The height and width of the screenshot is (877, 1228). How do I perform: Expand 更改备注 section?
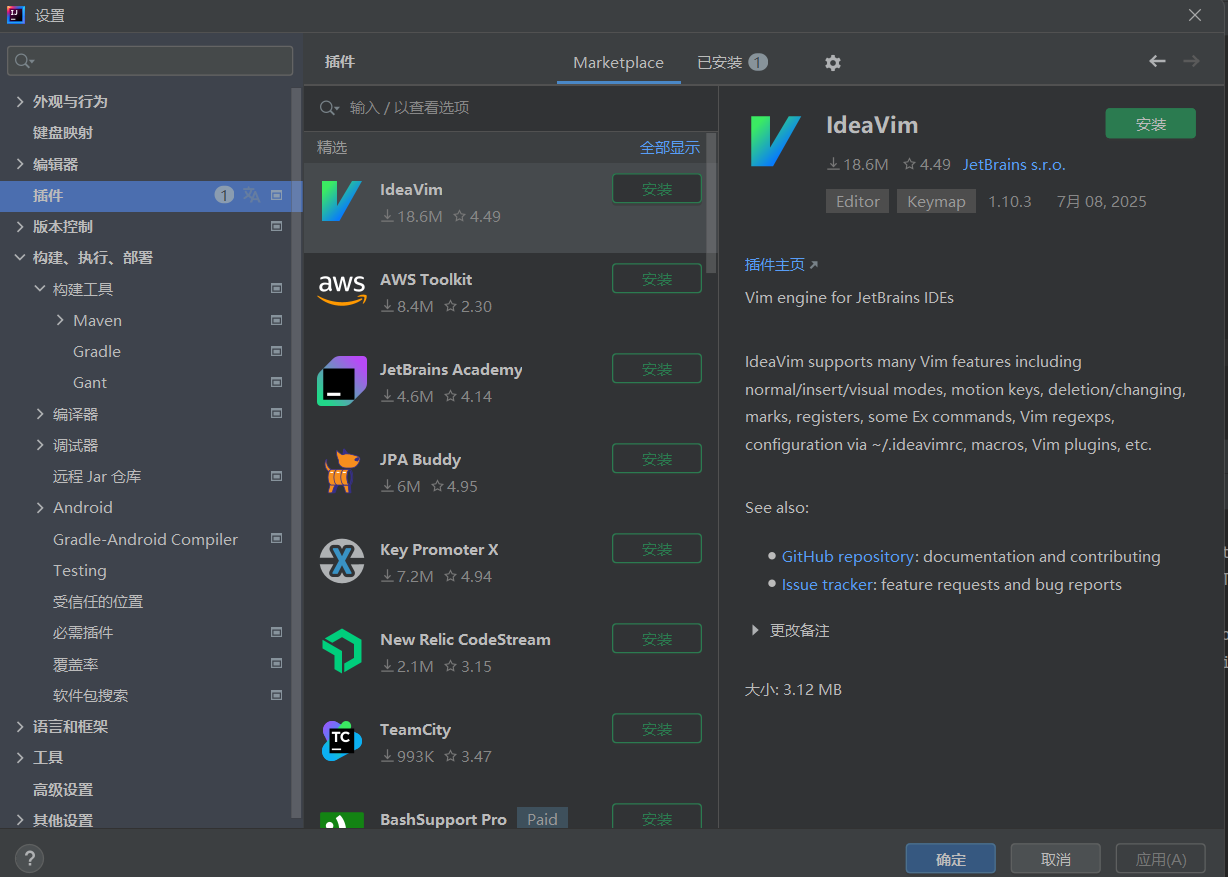tap(755, 630)
